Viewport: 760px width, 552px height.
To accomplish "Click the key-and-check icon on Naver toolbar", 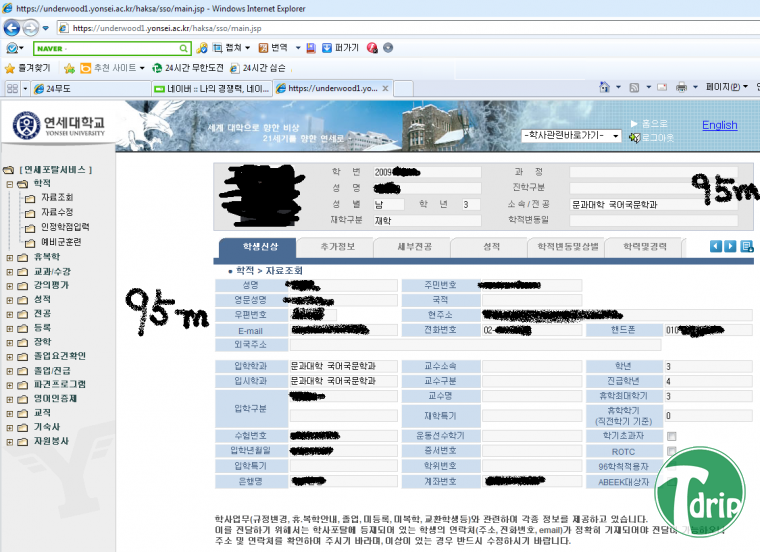I will tap(202, 48).
